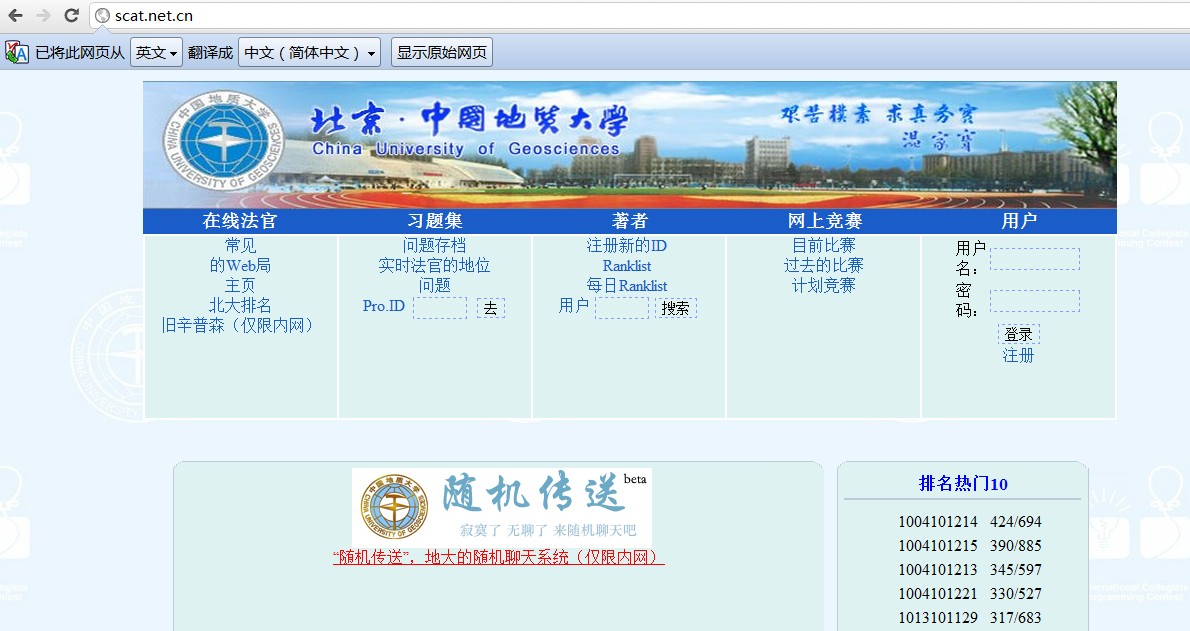
Task: Open the 网上竞赛 menu header
Action: [824, 221]
